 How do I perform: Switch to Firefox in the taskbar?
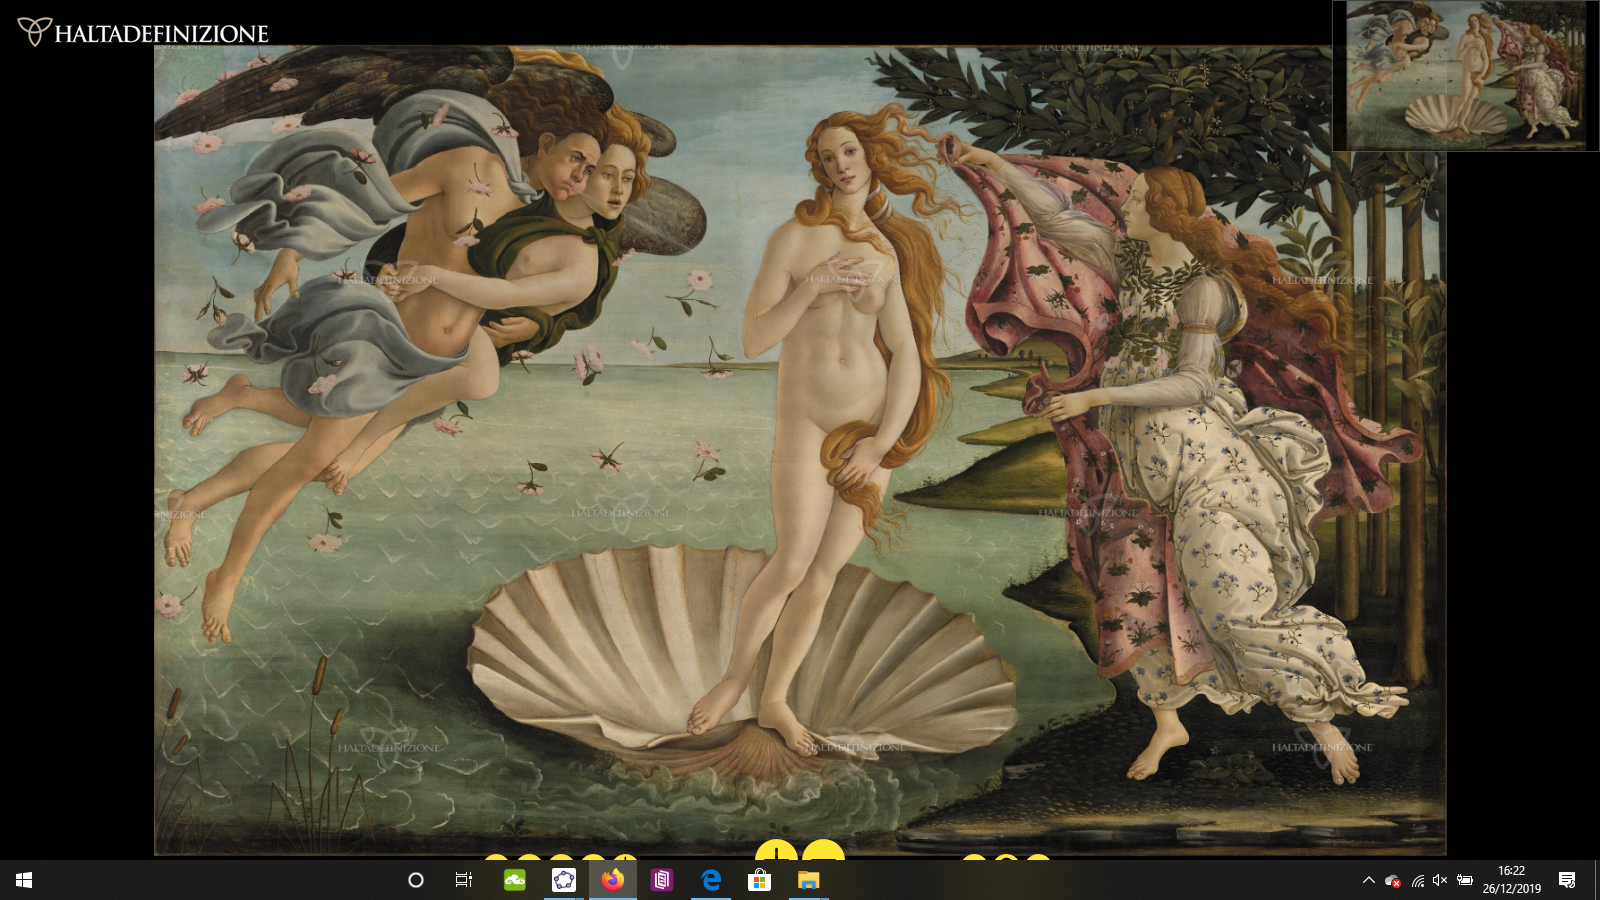[x=613, y=880]
